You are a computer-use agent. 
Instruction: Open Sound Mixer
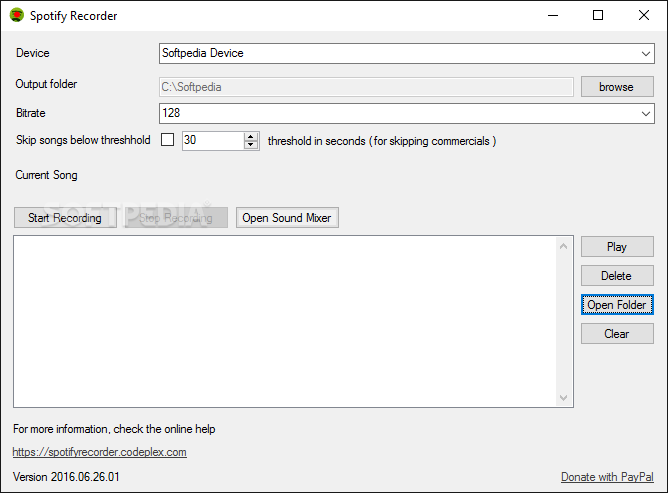[287, 218]
